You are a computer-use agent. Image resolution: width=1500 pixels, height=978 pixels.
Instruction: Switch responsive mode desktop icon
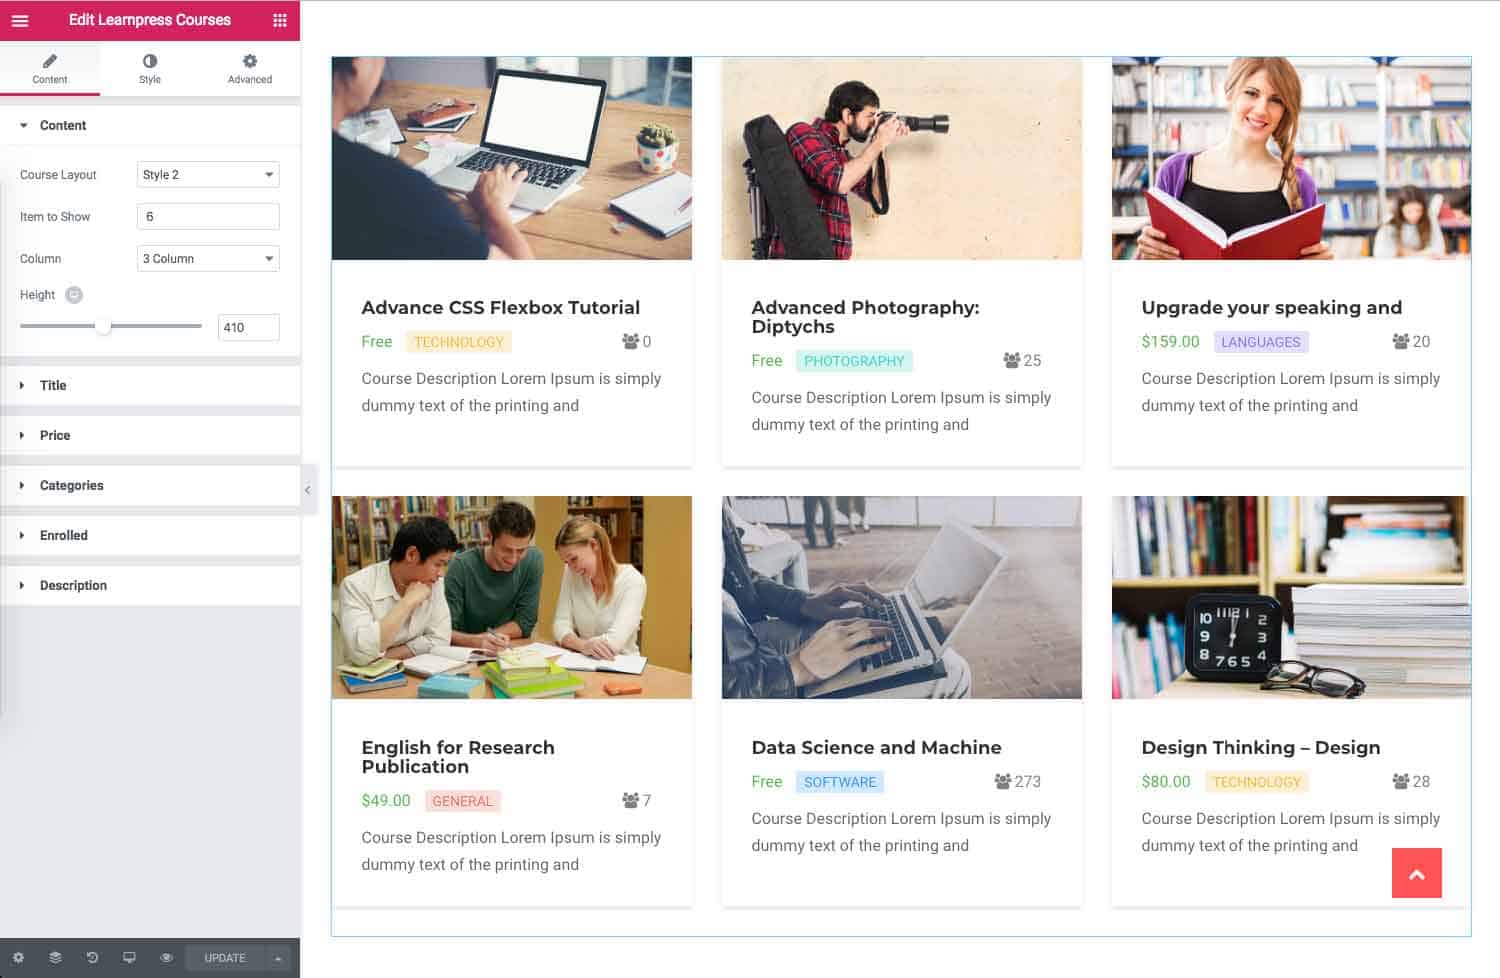pos(129,958)
